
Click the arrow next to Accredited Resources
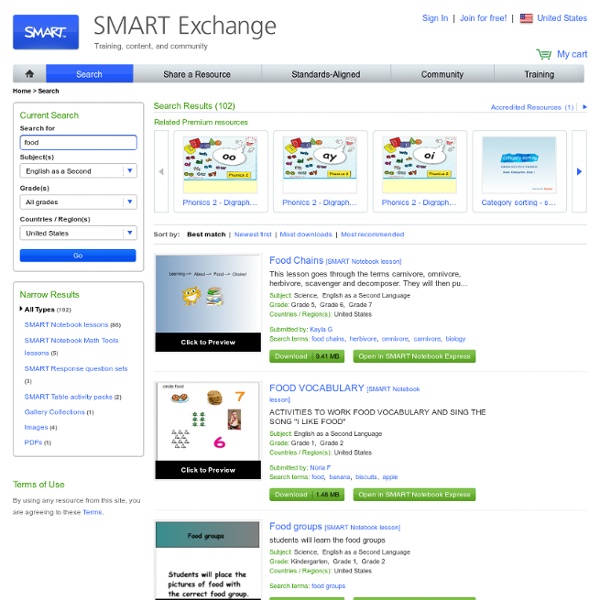(x=584, y=107)
